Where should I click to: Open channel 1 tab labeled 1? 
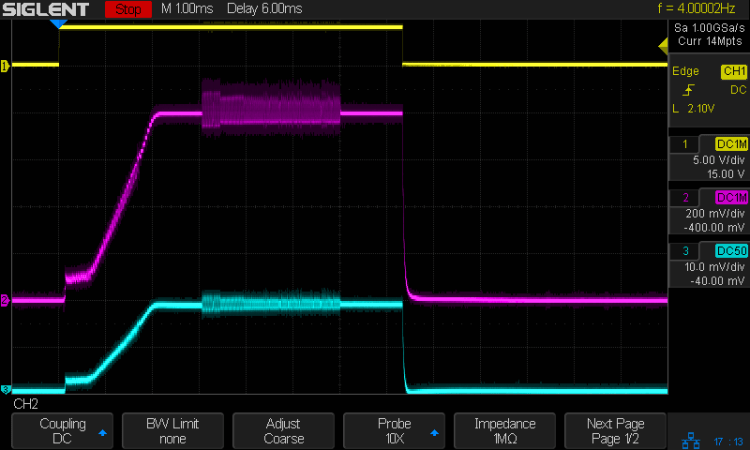pos(684,144)
